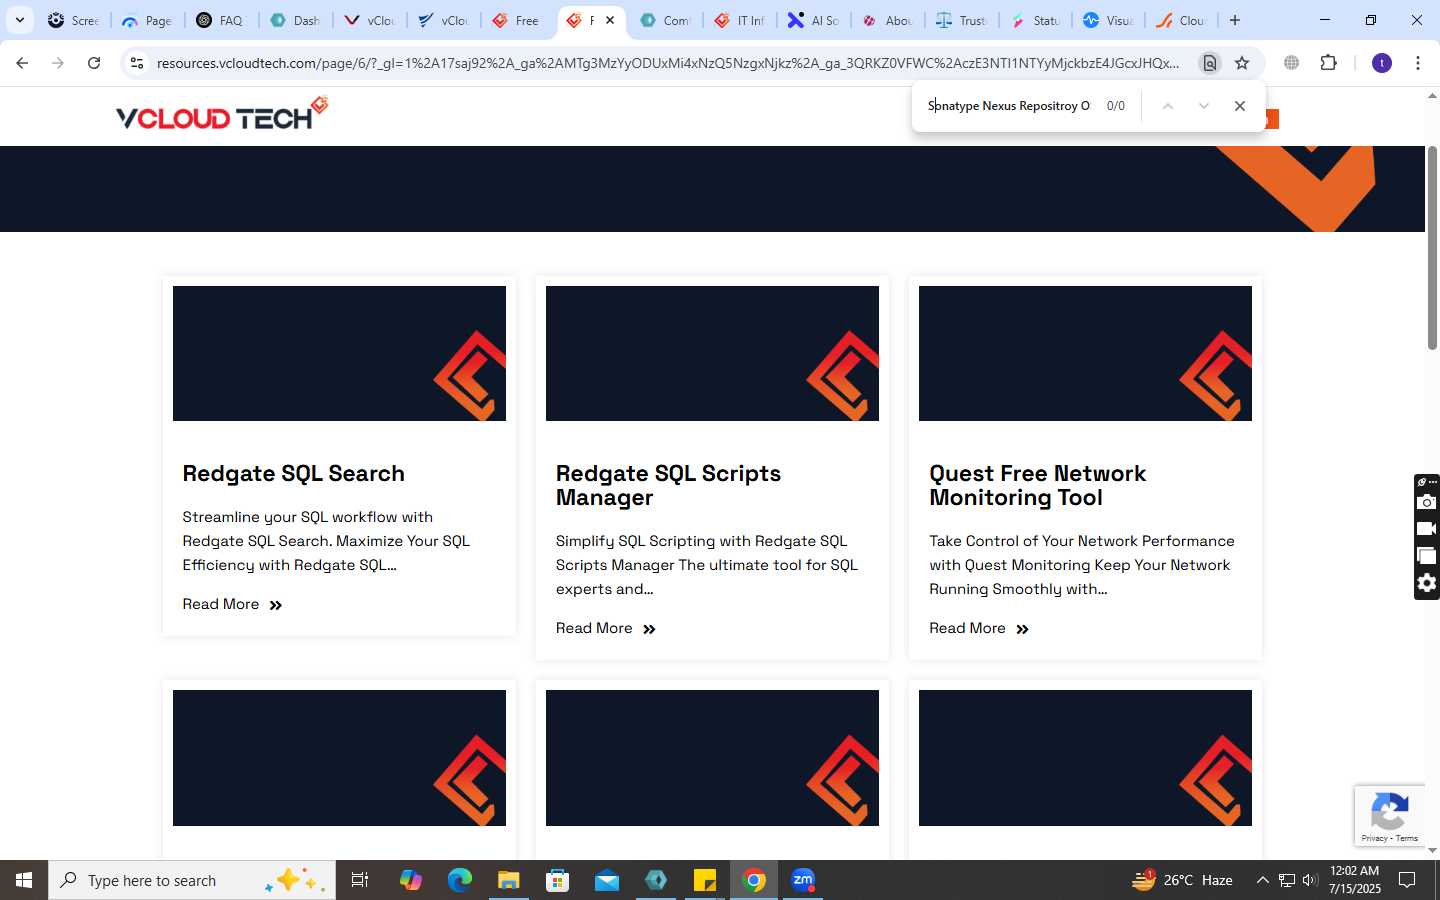Open Zoom from the taskbar

[x=803, y=880]
